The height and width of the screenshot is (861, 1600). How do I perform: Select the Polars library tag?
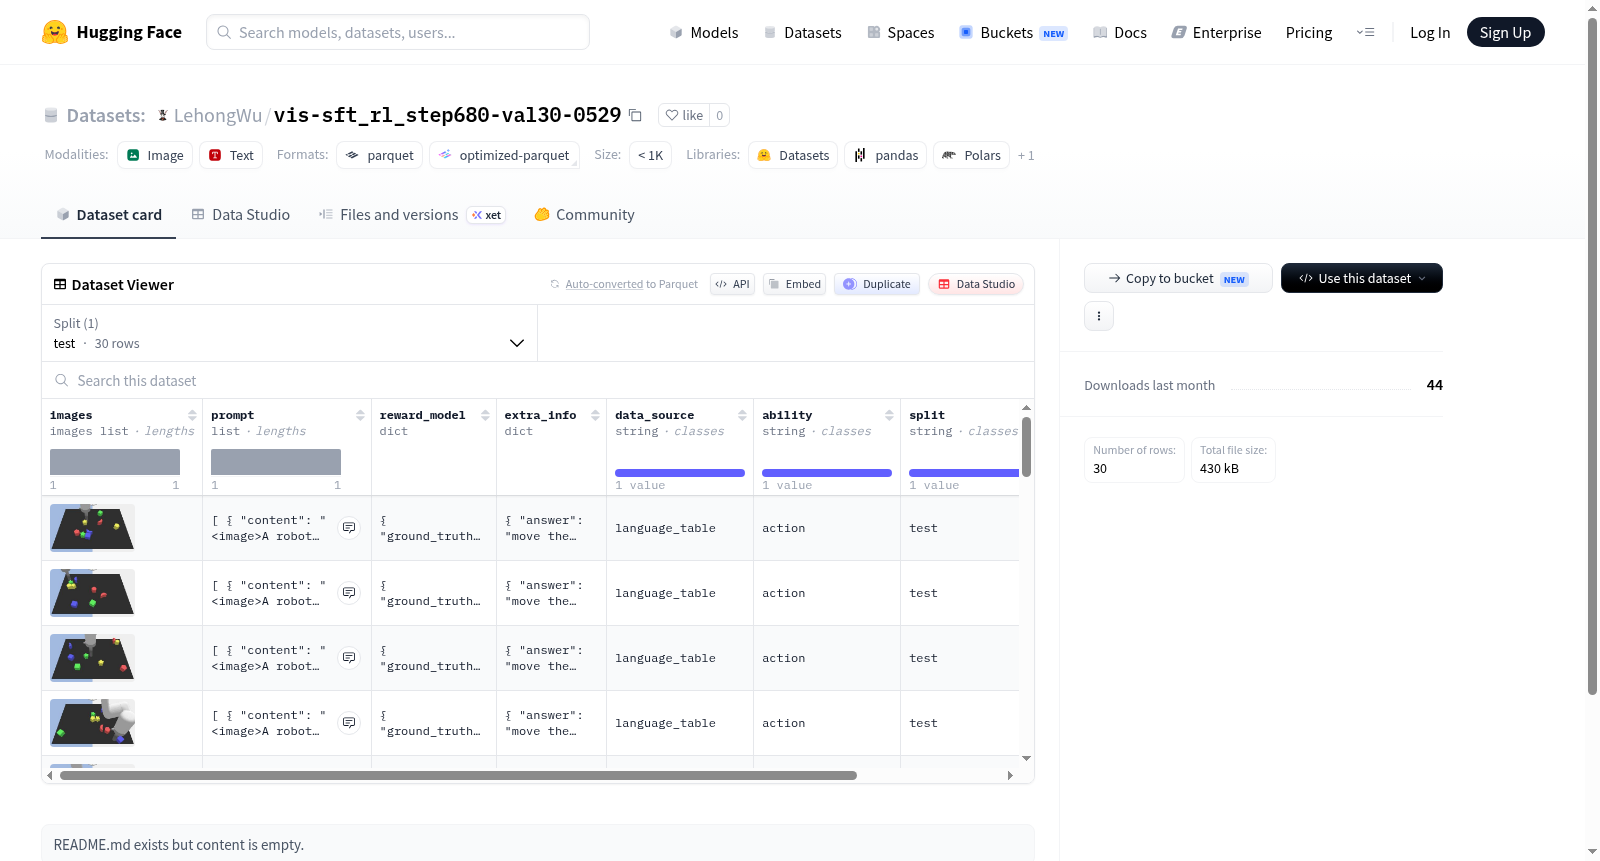[972, 155]
